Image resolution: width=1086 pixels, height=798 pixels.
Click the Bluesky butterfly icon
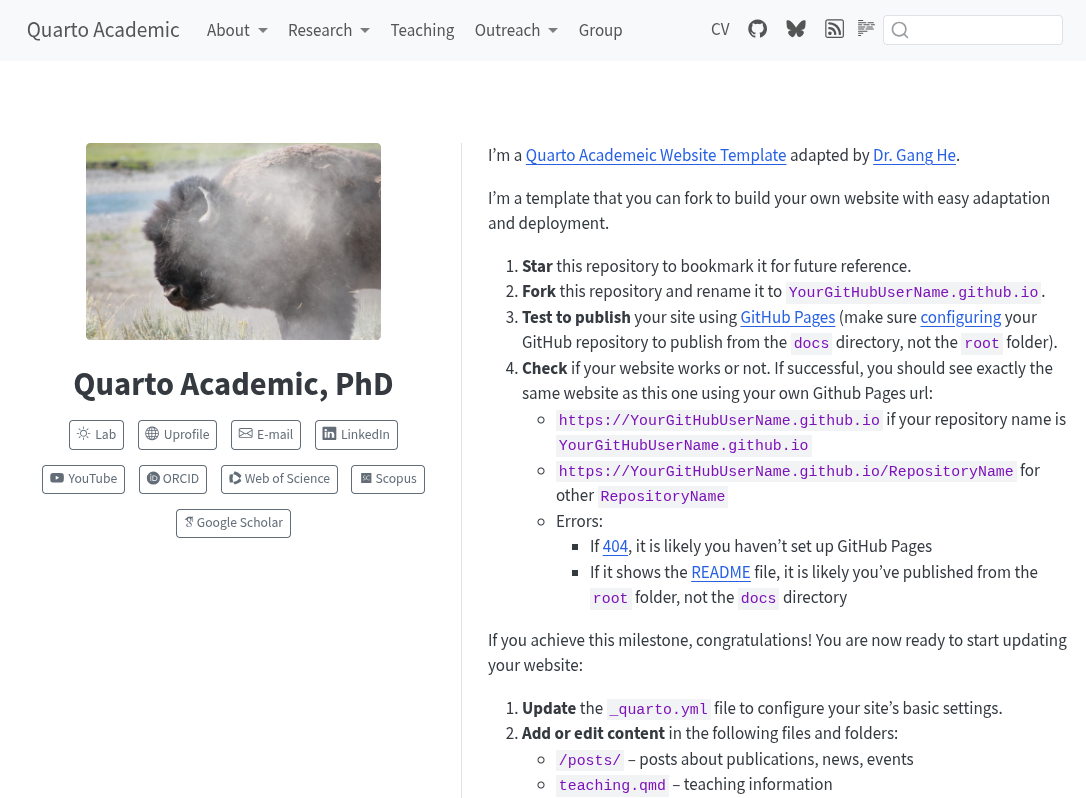[796, 30]
